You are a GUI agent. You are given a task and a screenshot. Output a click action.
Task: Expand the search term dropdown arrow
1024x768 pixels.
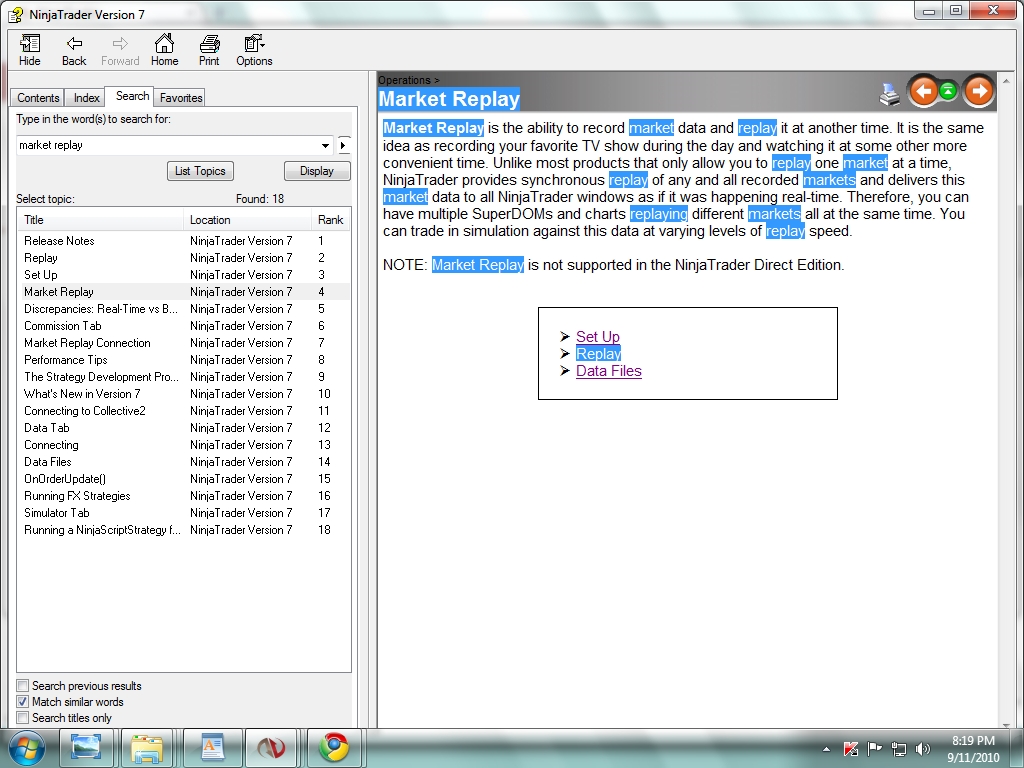coord(325,145)
